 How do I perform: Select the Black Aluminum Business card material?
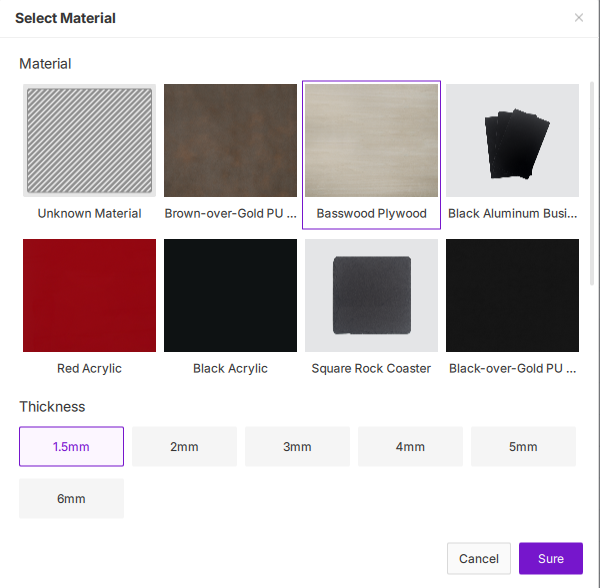click(512, 140)
